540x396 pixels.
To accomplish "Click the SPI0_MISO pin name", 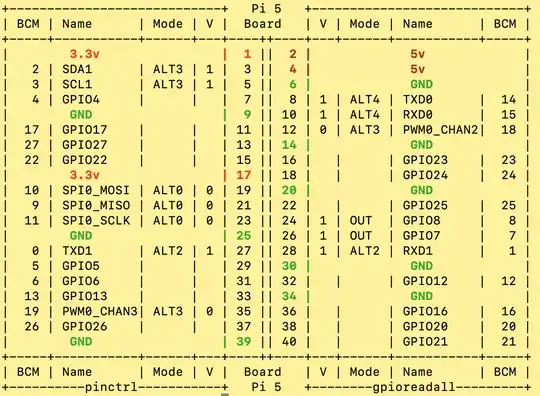I will (x=96, y=206).
